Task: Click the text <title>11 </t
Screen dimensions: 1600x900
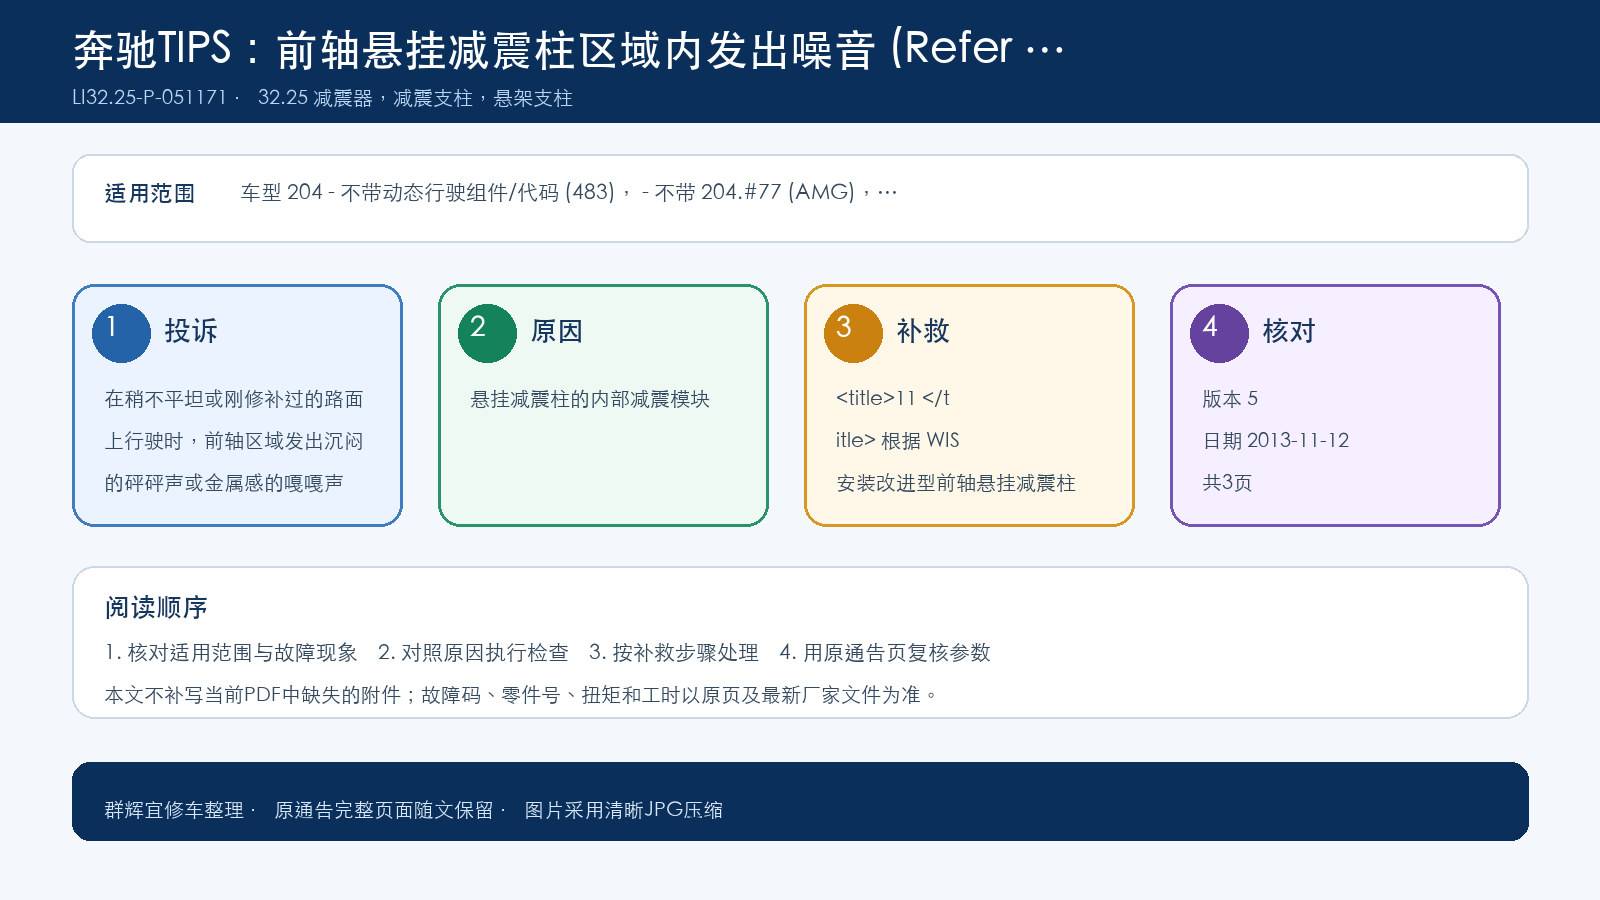Action: coord(893,398)
